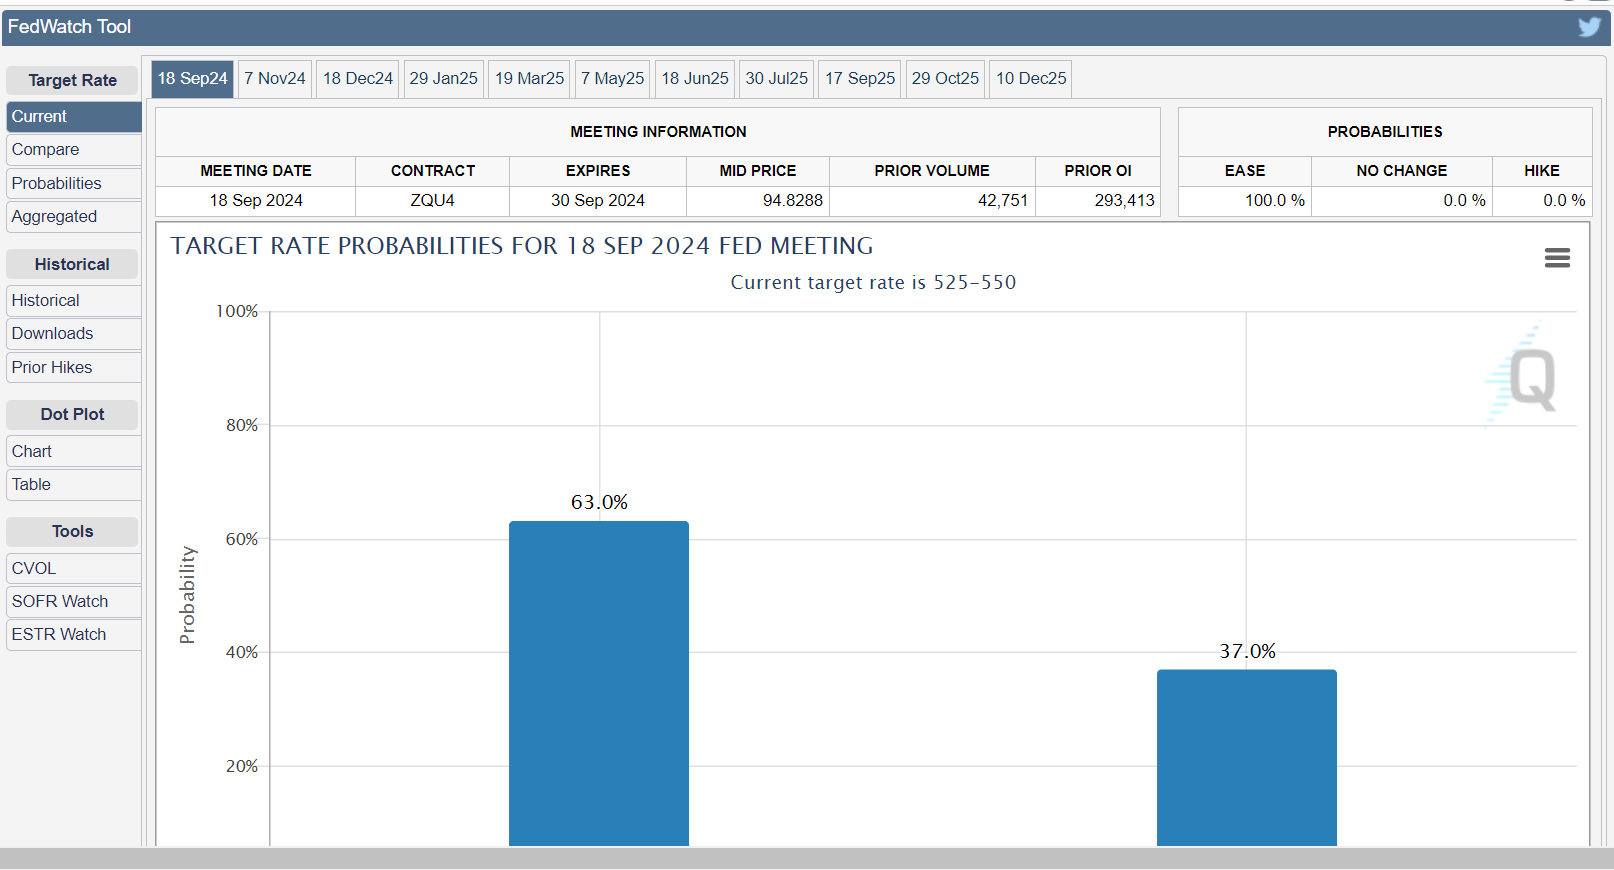Open the 19 Mar25 meeting tab
The height and width of the screenshot is (870, 1614).
(530, 79)
